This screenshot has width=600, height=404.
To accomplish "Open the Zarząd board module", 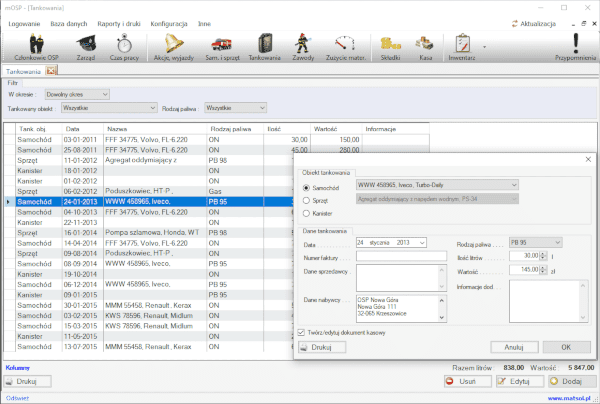I will click(x=86, y=47).
